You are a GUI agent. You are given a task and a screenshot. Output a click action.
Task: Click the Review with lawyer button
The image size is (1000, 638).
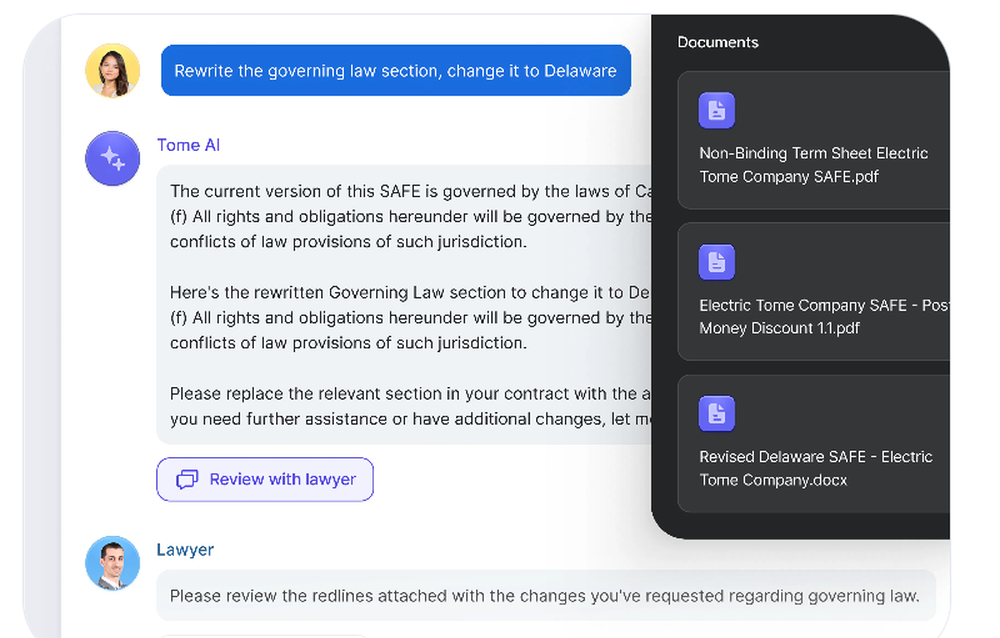264,479
